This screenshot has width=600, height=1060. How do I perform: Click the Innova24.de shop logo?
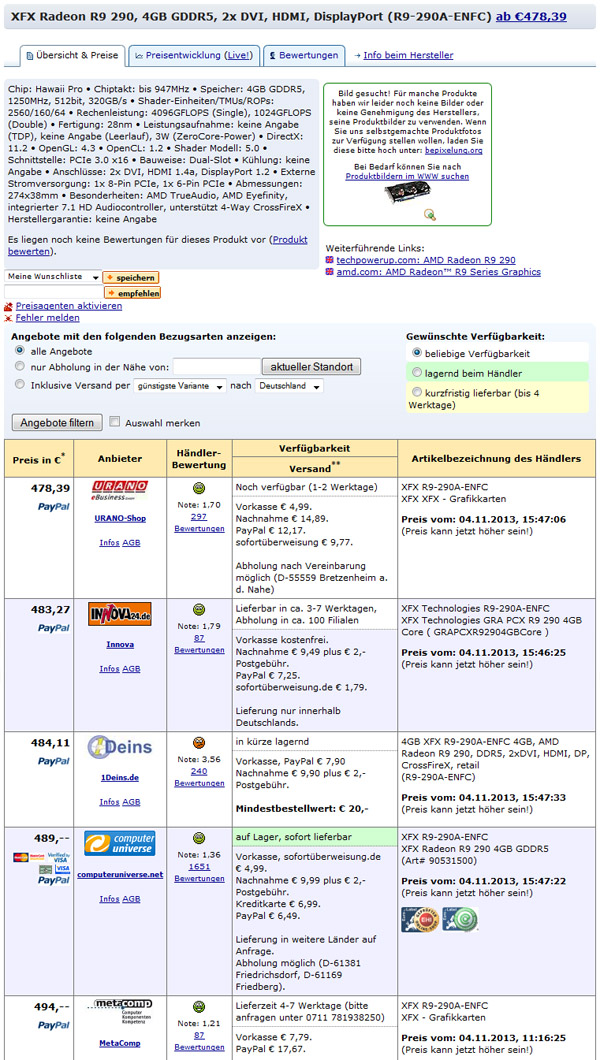coord(120,612)
